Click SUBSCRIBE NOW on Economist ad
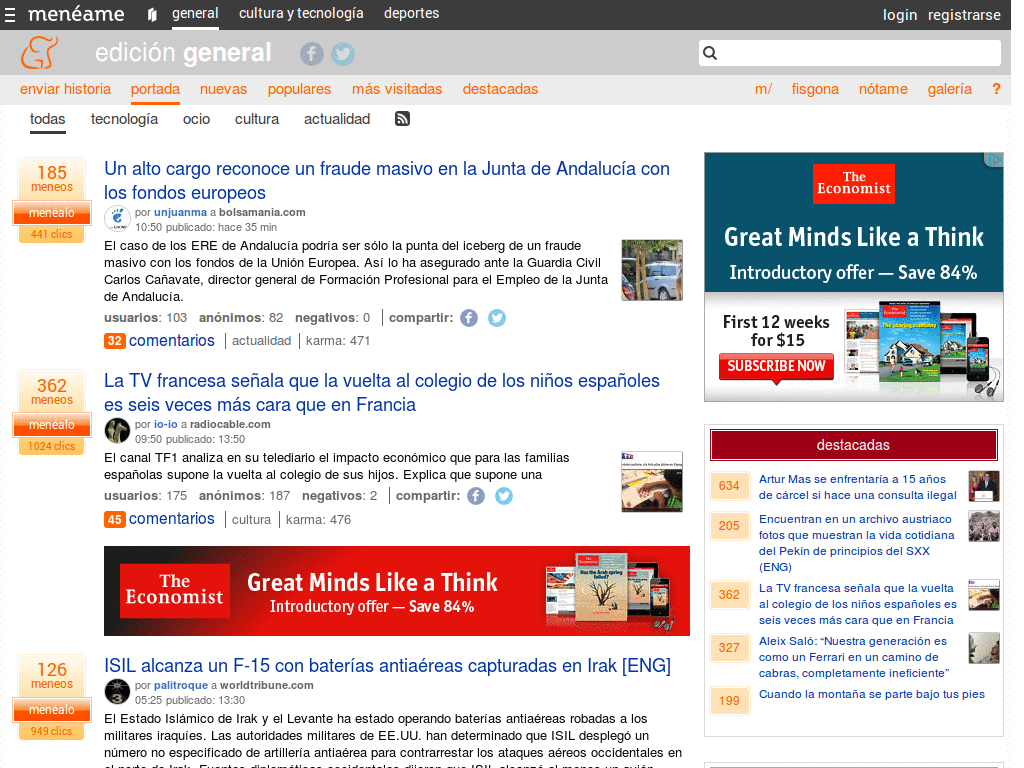This screenshot has width=1024, height=768. [x=776, y=366]
